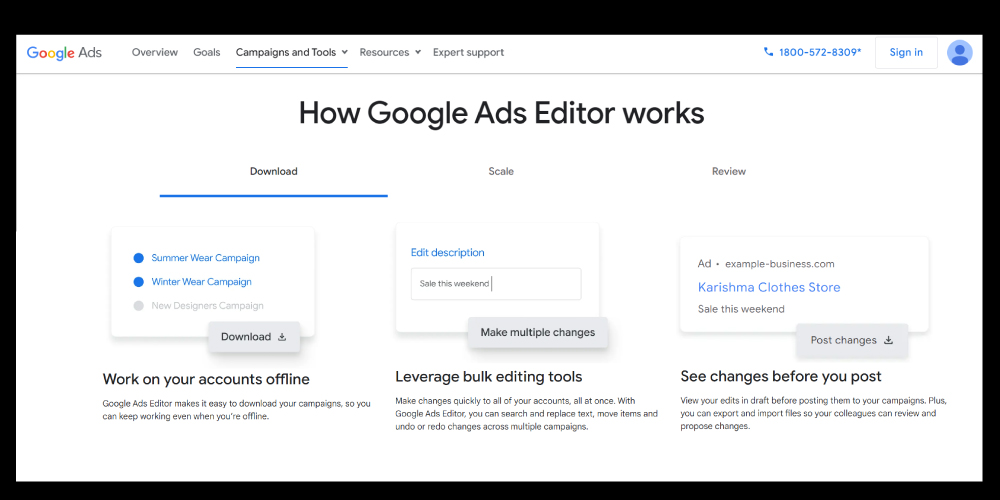Screen dimensions: 1000x500
Task: Switch to the Download tab
Action: [274, 172]
